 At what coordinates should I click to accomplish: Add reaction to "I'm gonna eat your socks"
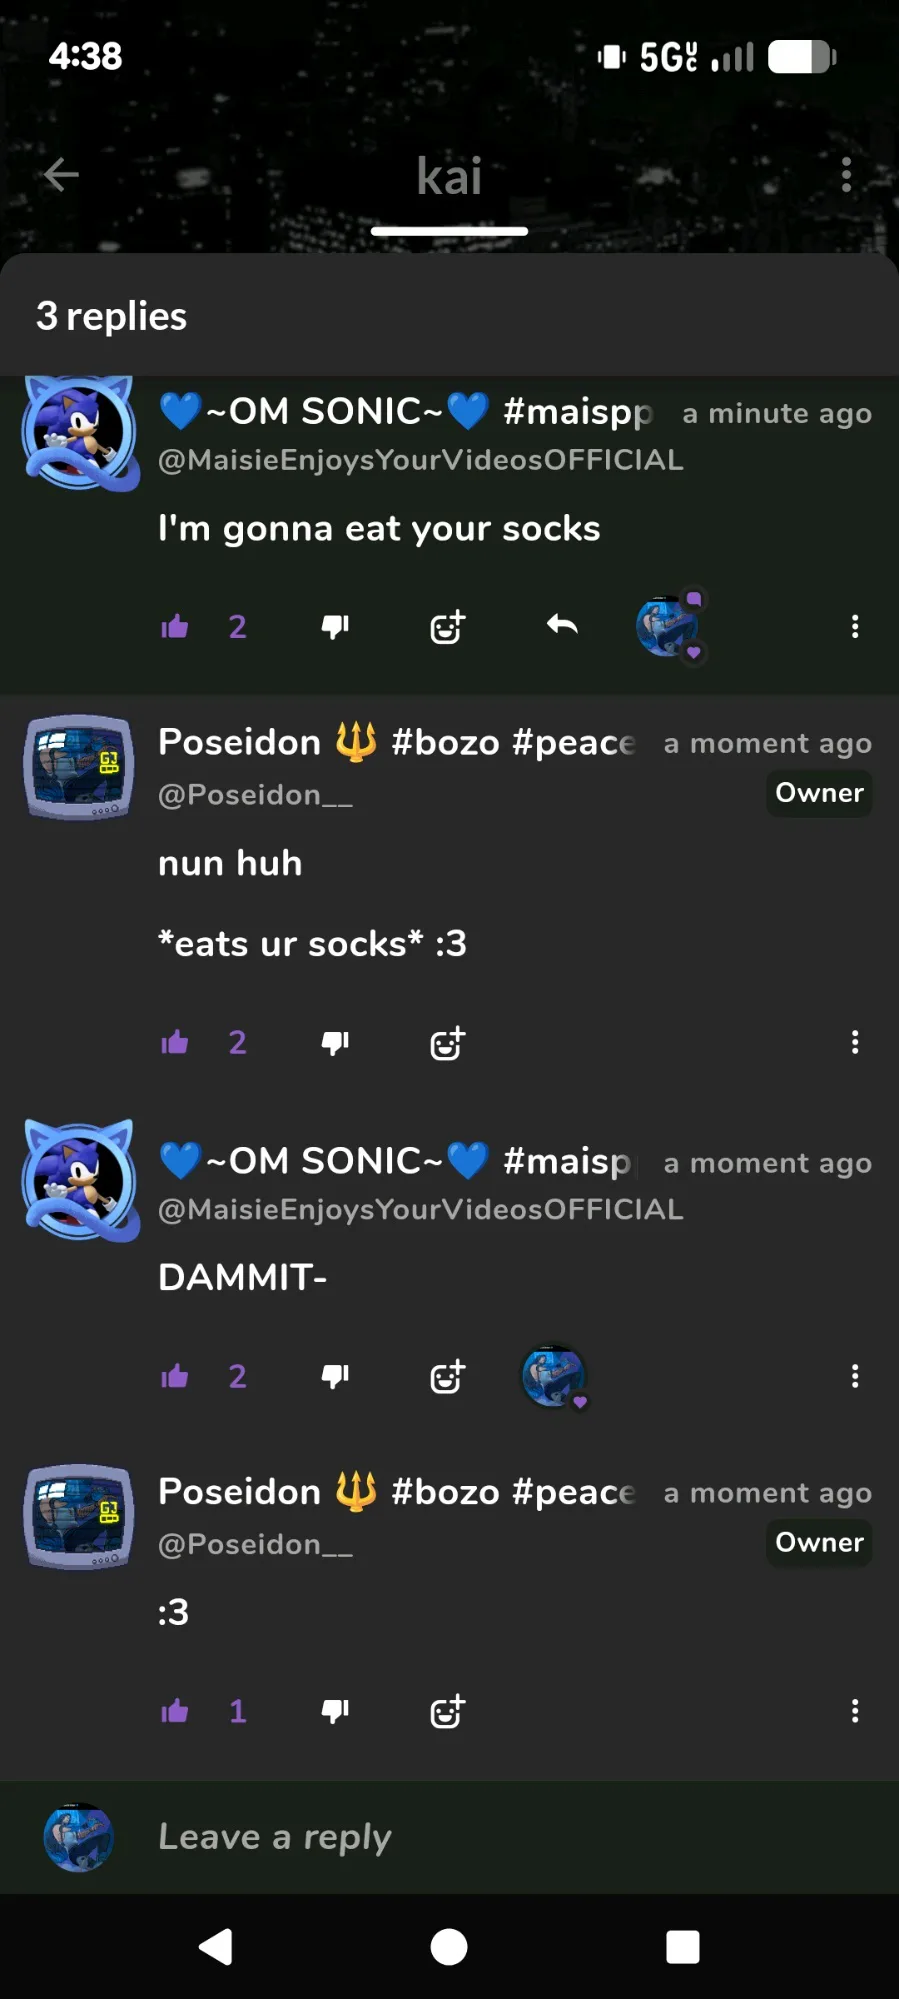[447, 627]
